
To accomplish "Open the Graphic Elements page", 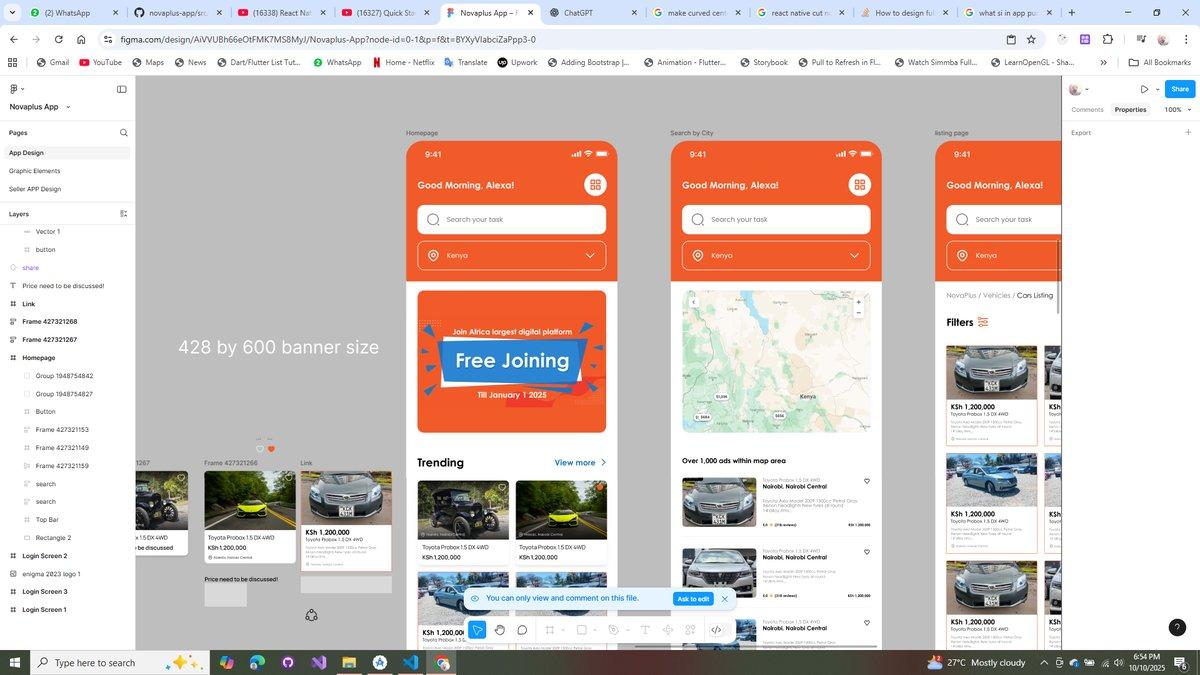I will point(34,171).
